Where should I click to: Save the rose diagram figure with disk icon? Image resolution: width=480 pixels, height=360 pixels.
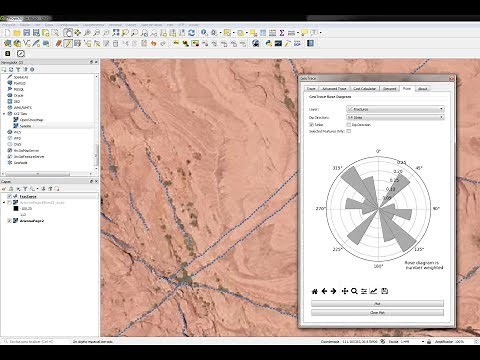384,291
